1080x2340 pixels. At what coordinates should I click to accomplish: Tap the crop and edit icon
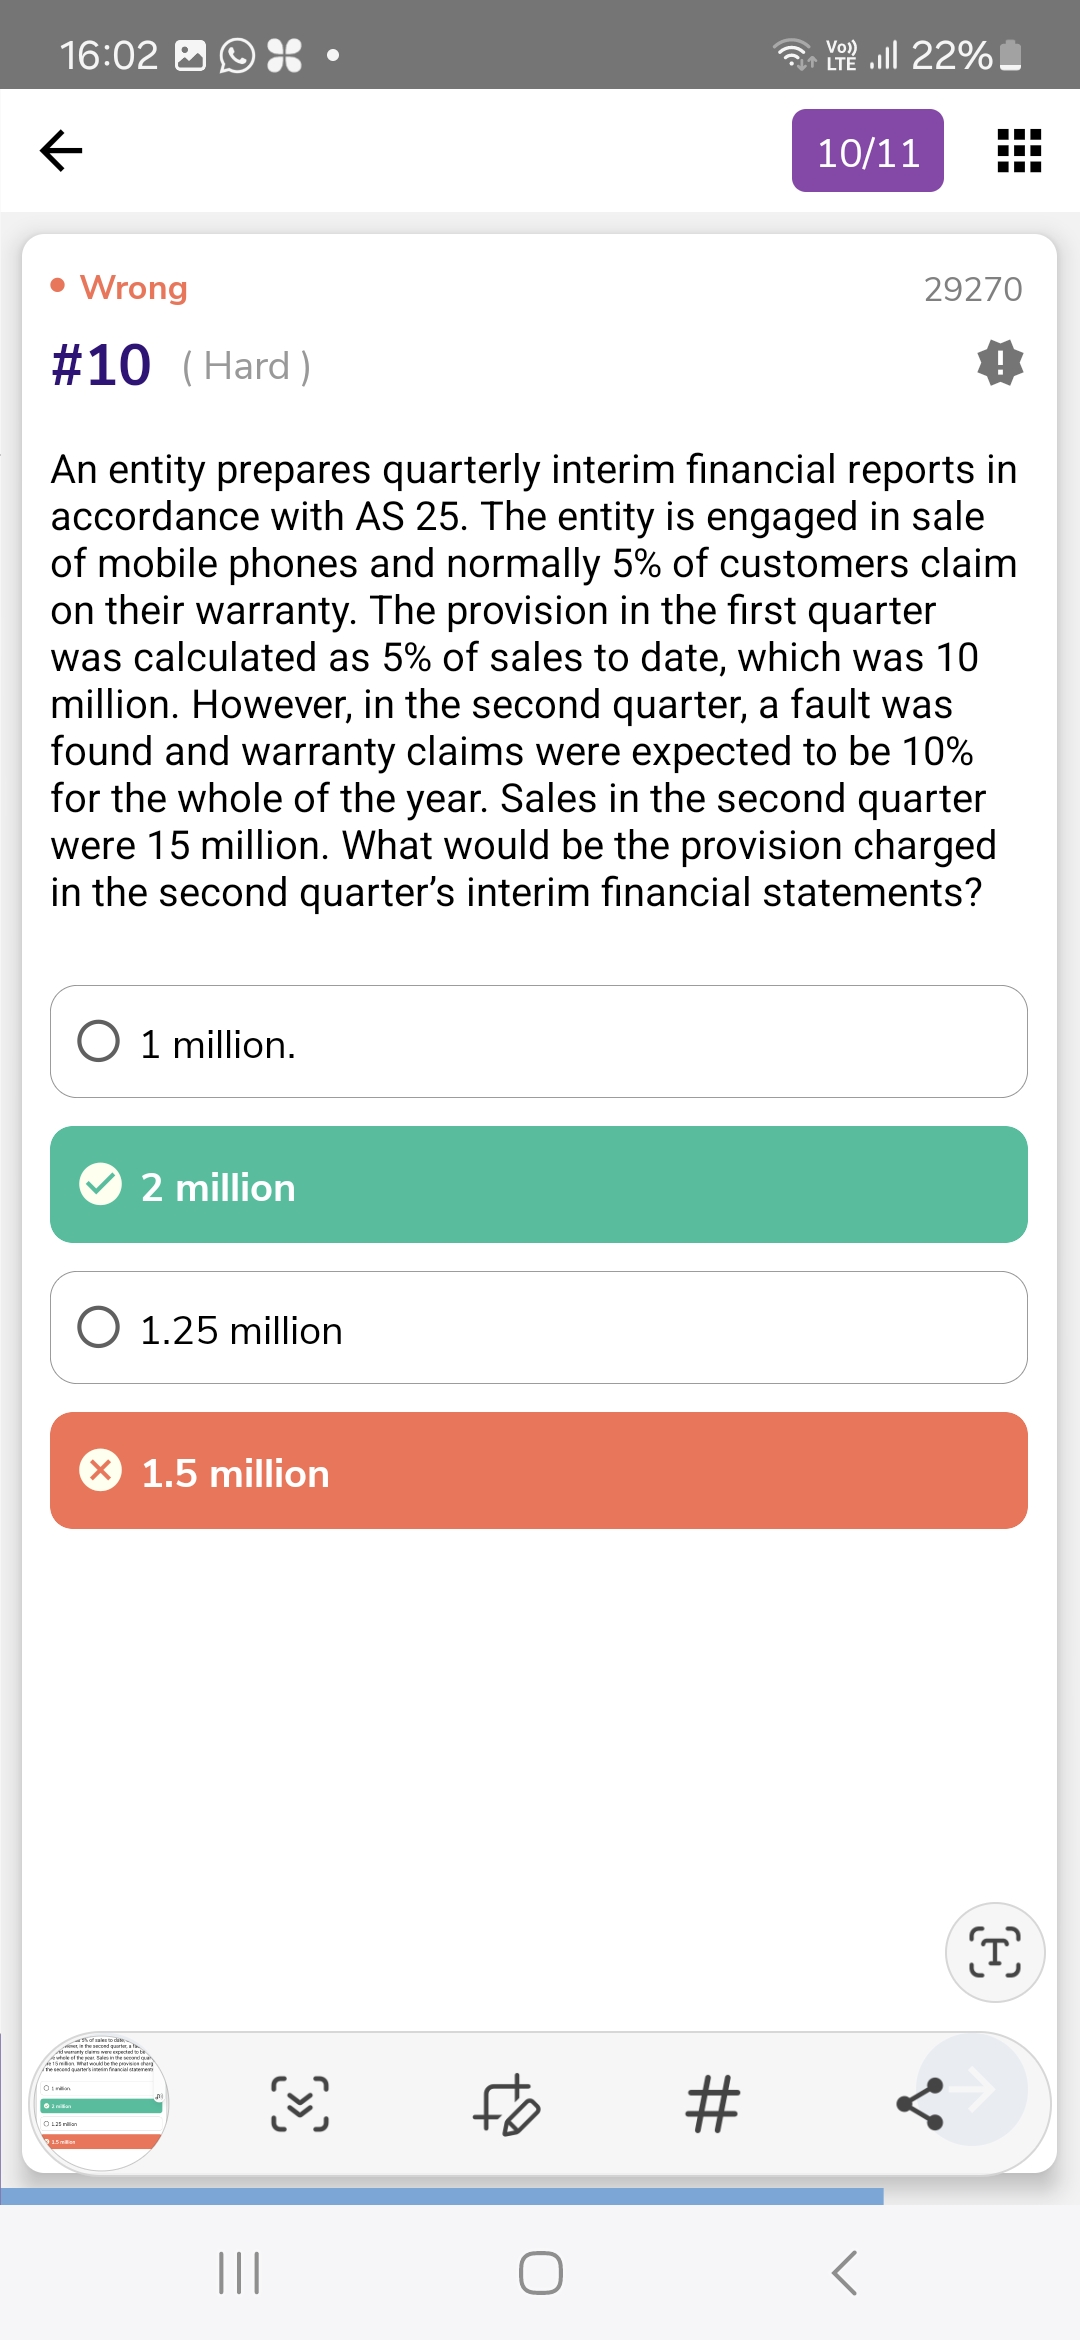(506, 2104)
